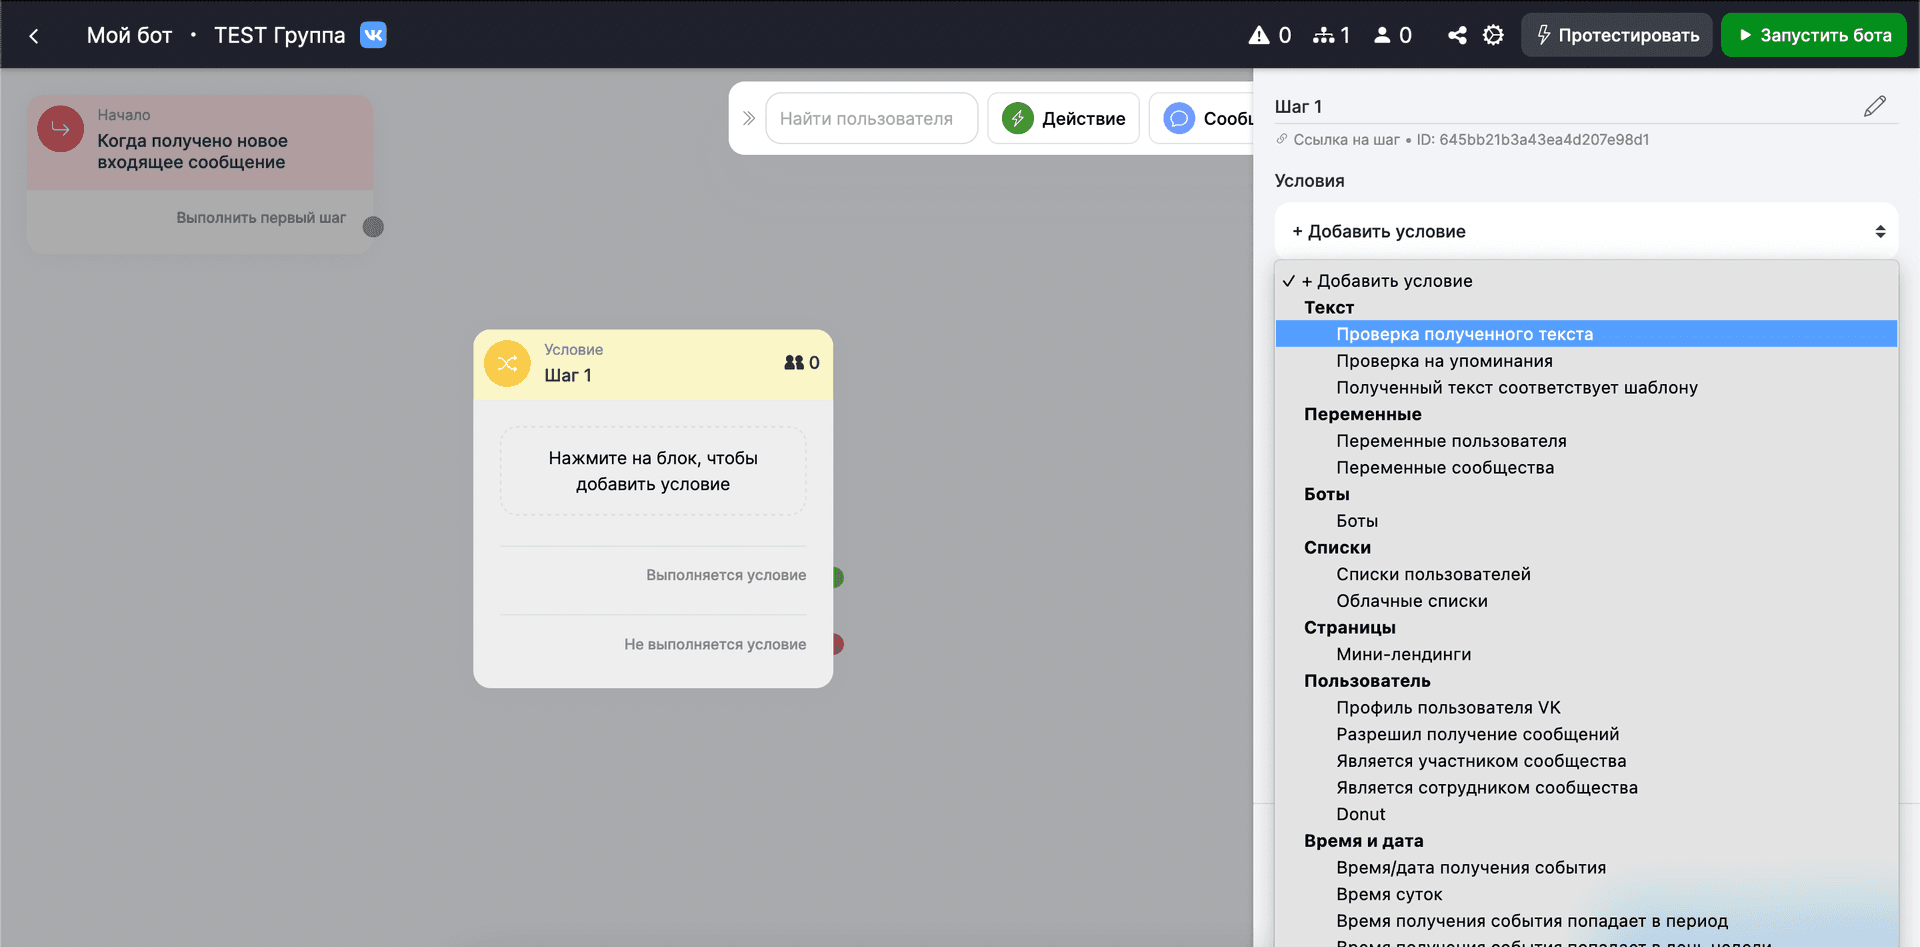Viewport: 1920px width, 947px height.
Task: Click the green Запустить бота button
Action: 1813,36
